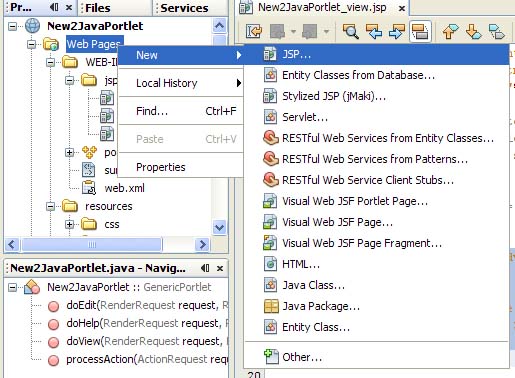
Task: Select processAction method in Navigator
Action: (x=147, y=359)
